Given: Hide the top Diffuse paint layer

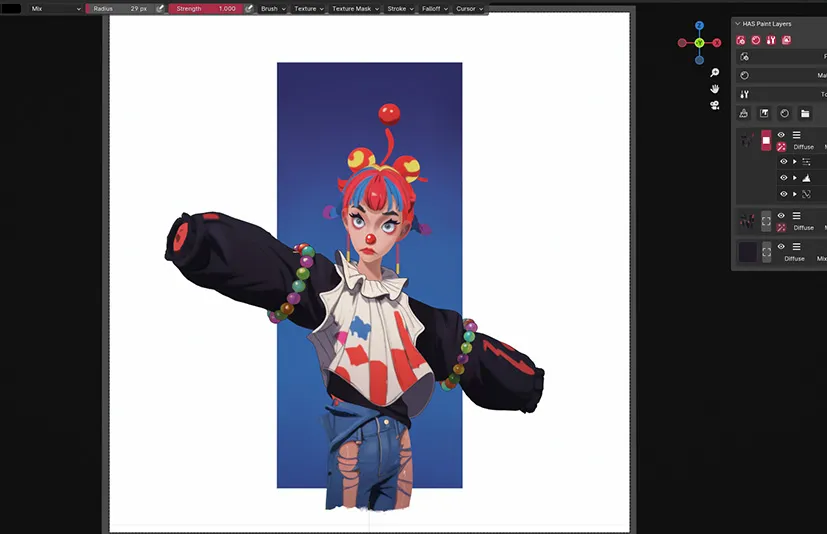Looking at the screenshot, I should click(782, 135).
